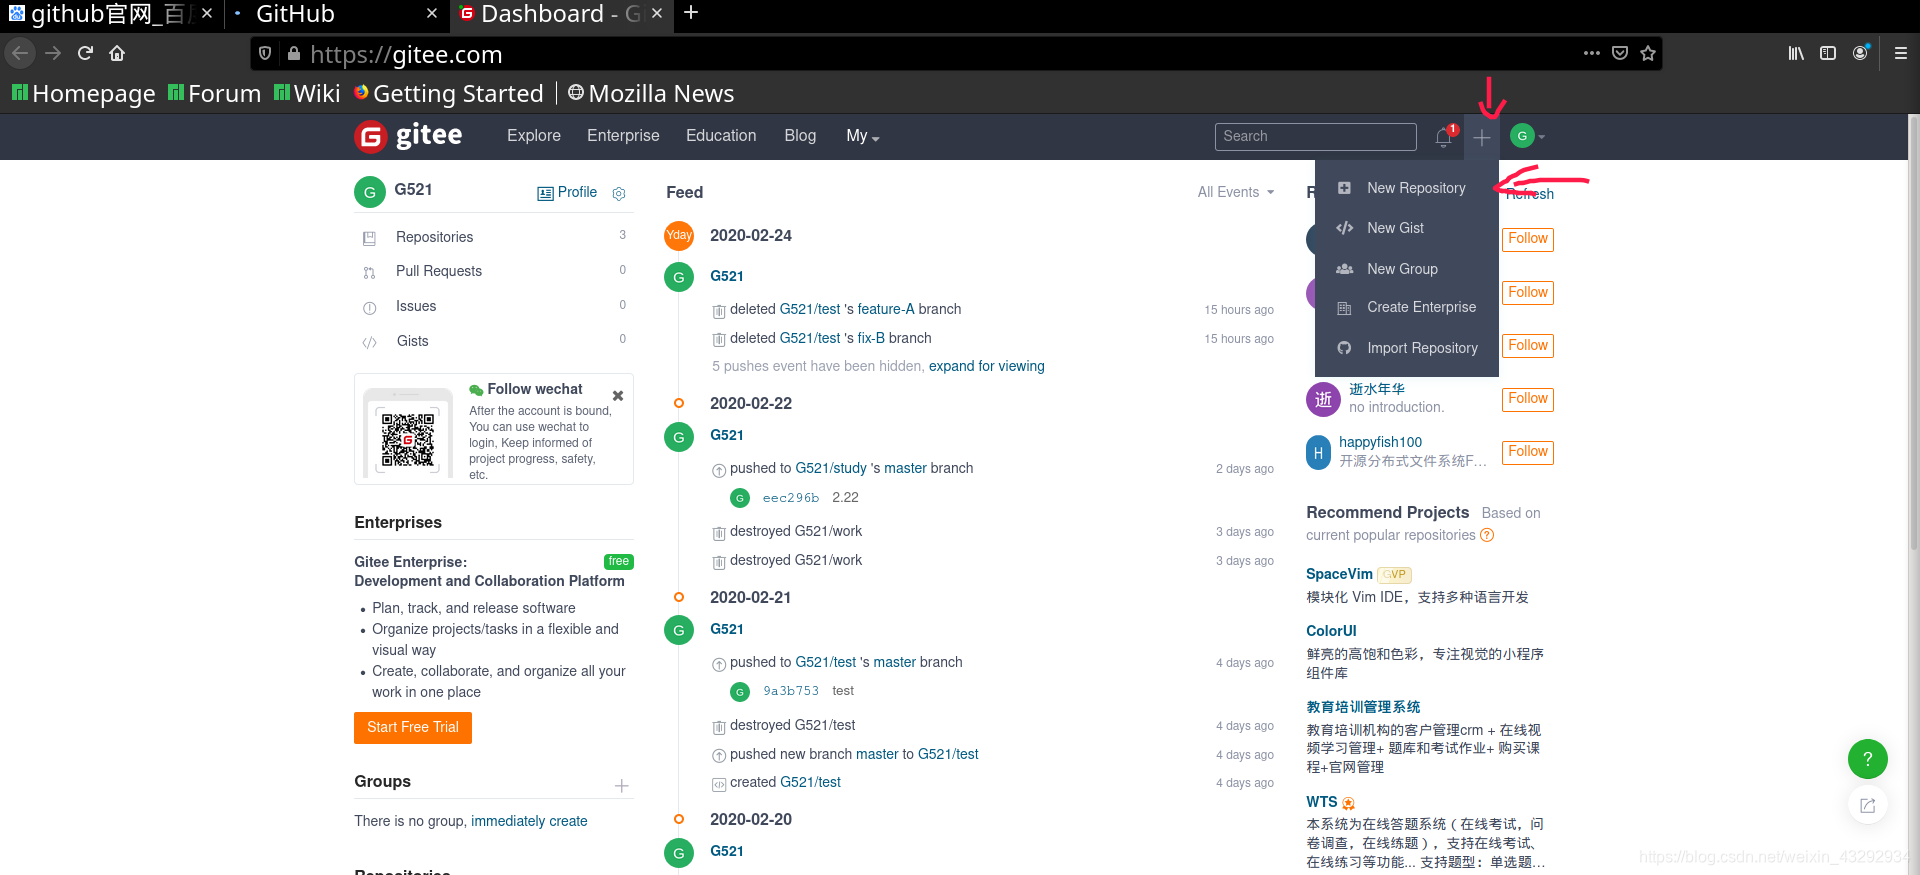Close the Dashboard browser tab

click(x=657, y=14)
